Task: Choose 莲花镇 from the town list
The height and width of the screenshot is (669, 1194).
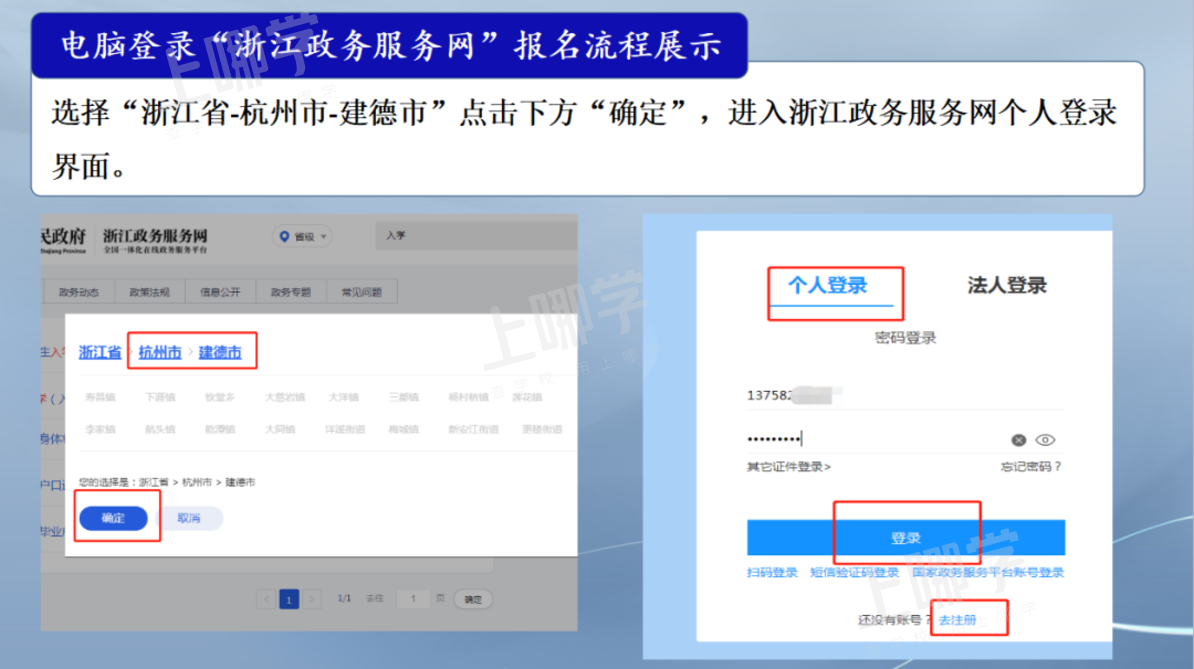Action: (527, 397)
